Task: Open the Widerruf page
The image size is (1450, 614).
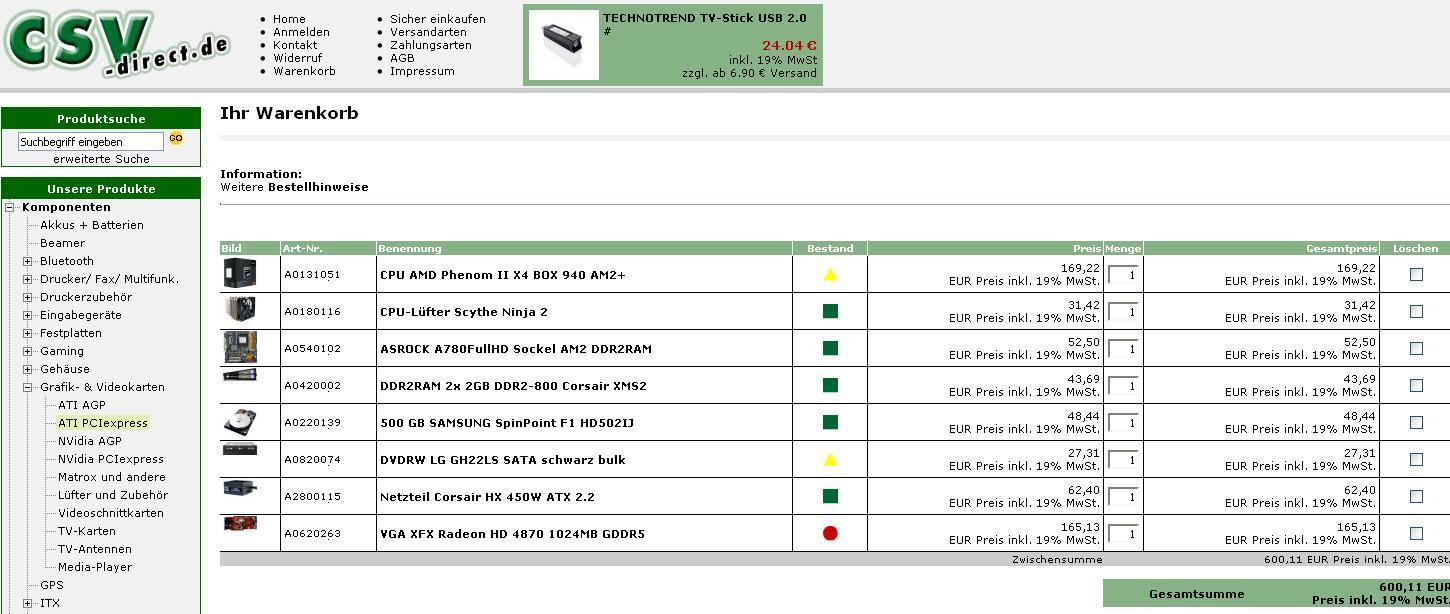Action: (297, 58)
